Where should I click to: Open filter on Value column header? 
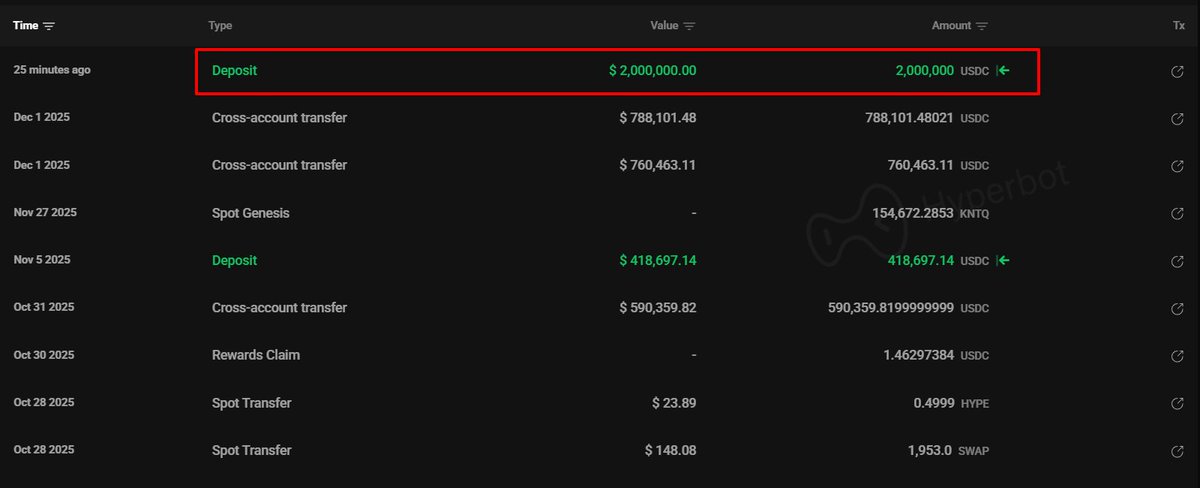point(689,26)
